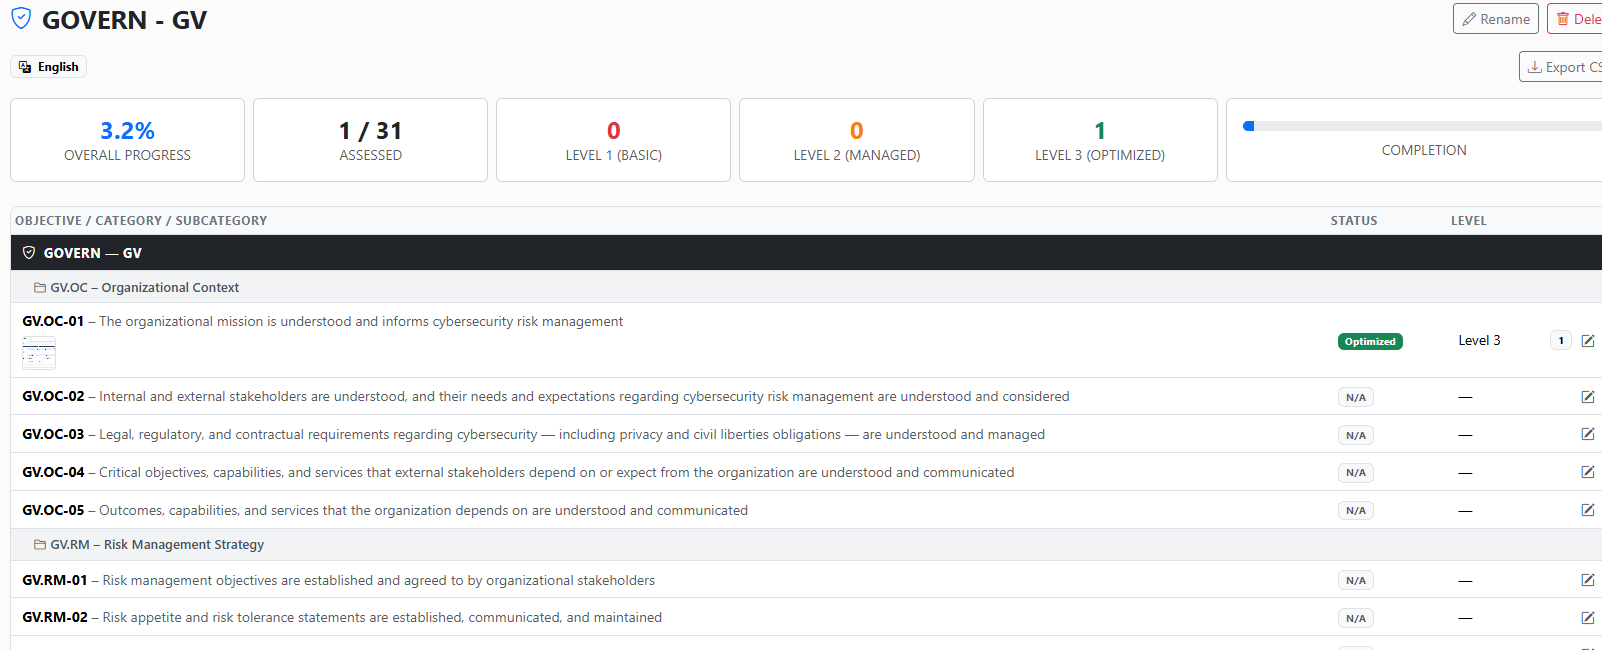Viewport: 1602px width, 650px height.
Task: Click the attachment count badge on GV.OC-01
Action: coord(1561,341)
